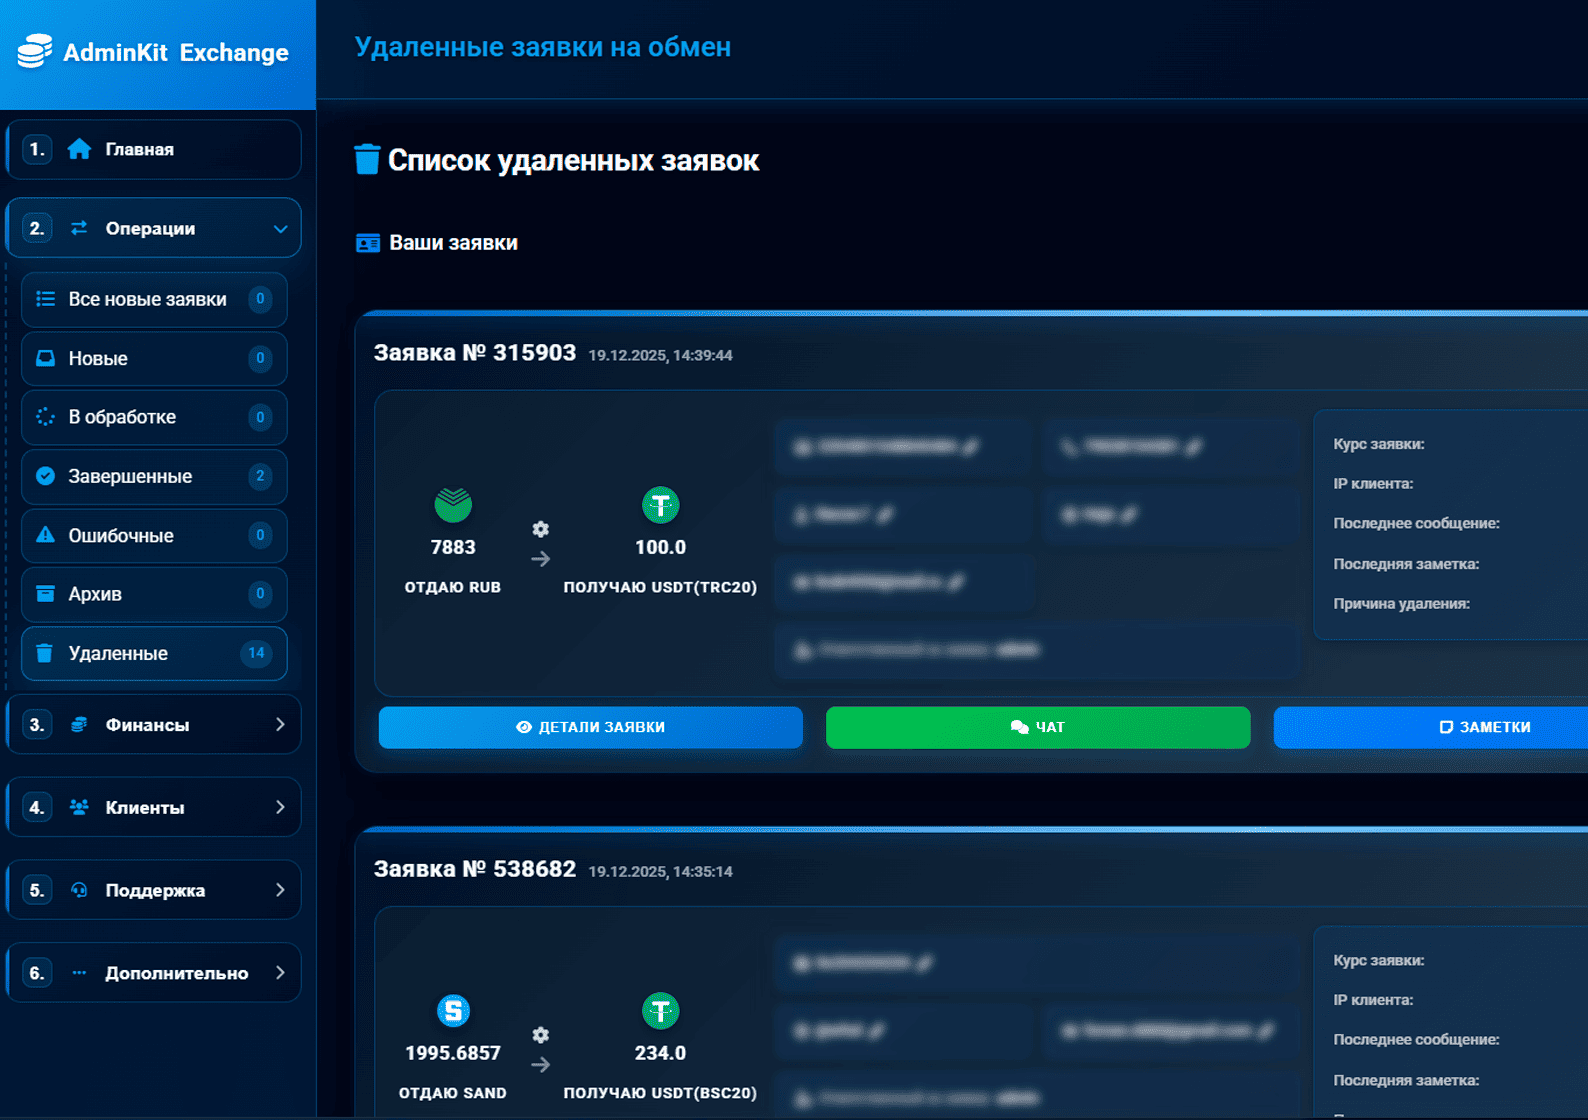Click the Заявка № 315903 heading

(x=474, y=353)
